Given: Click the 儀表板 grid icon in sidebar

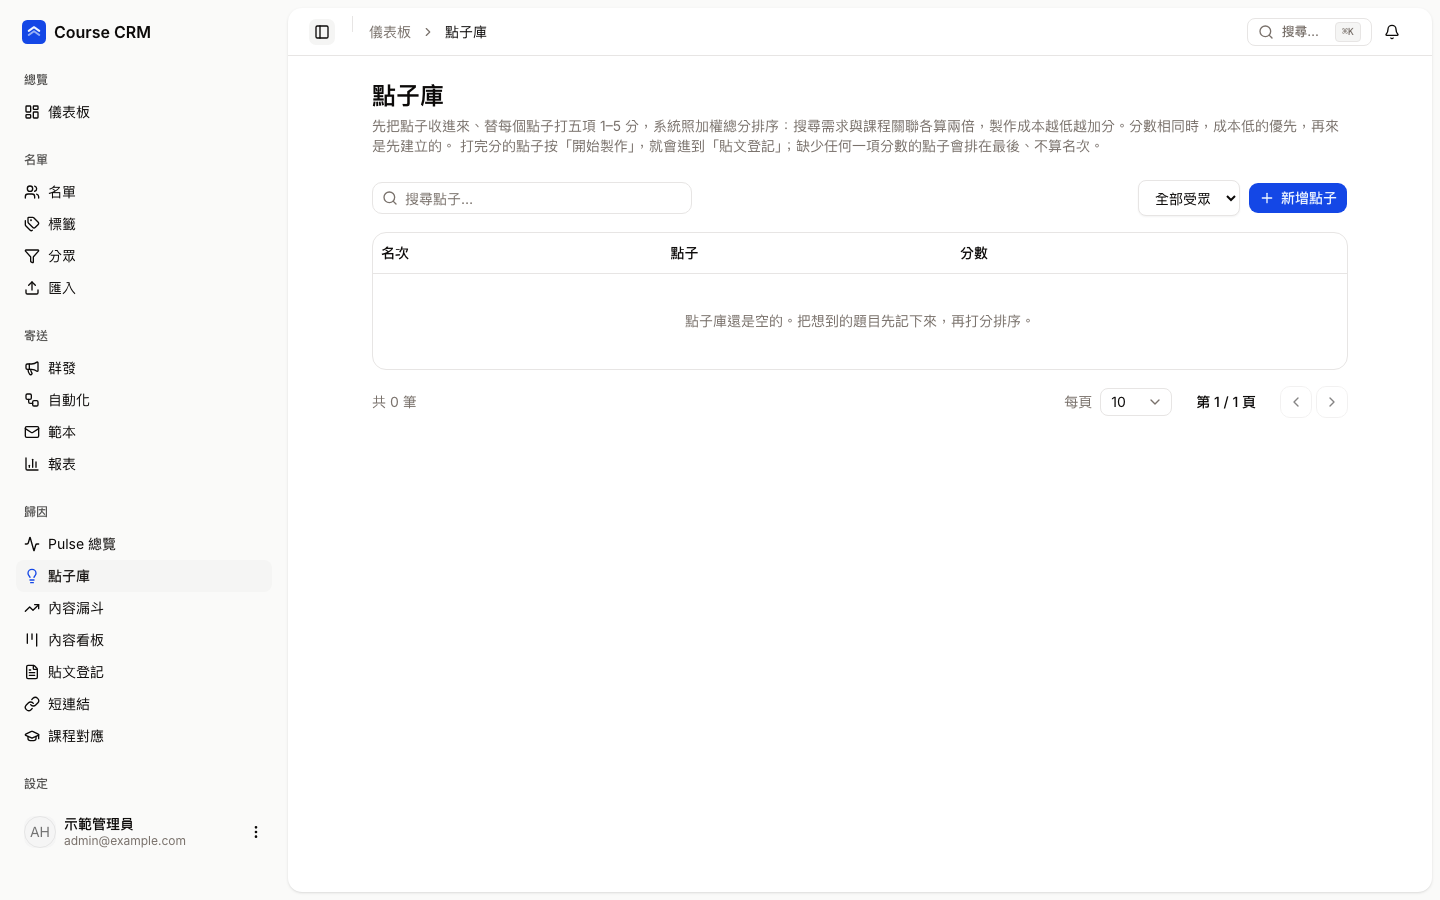Looking at the screenshot, I should click(32, 112).
